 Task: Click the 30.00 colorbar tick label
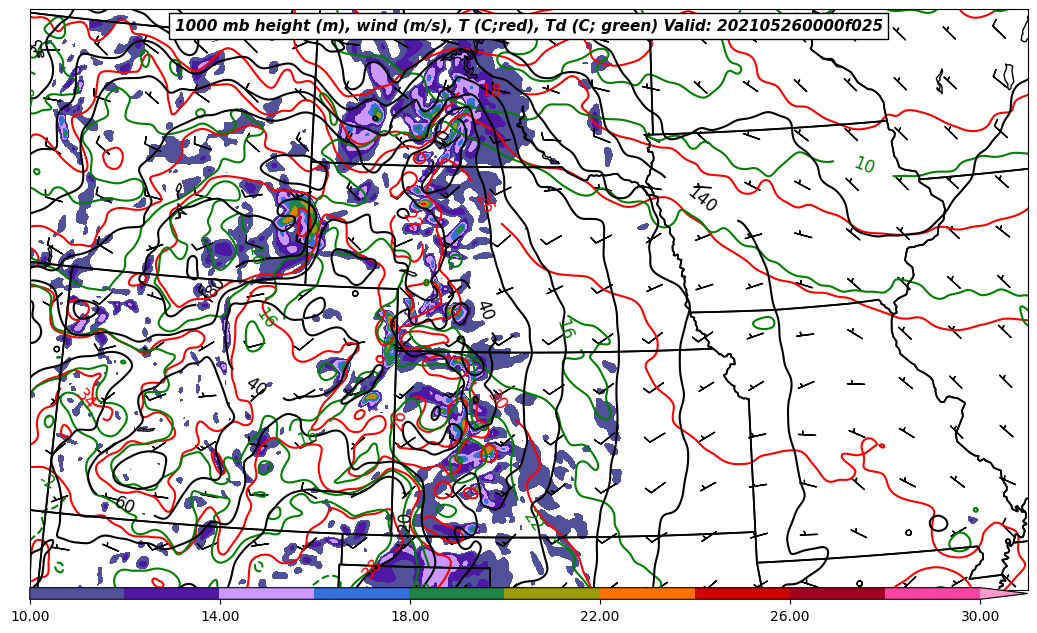(x=980, y=616)
